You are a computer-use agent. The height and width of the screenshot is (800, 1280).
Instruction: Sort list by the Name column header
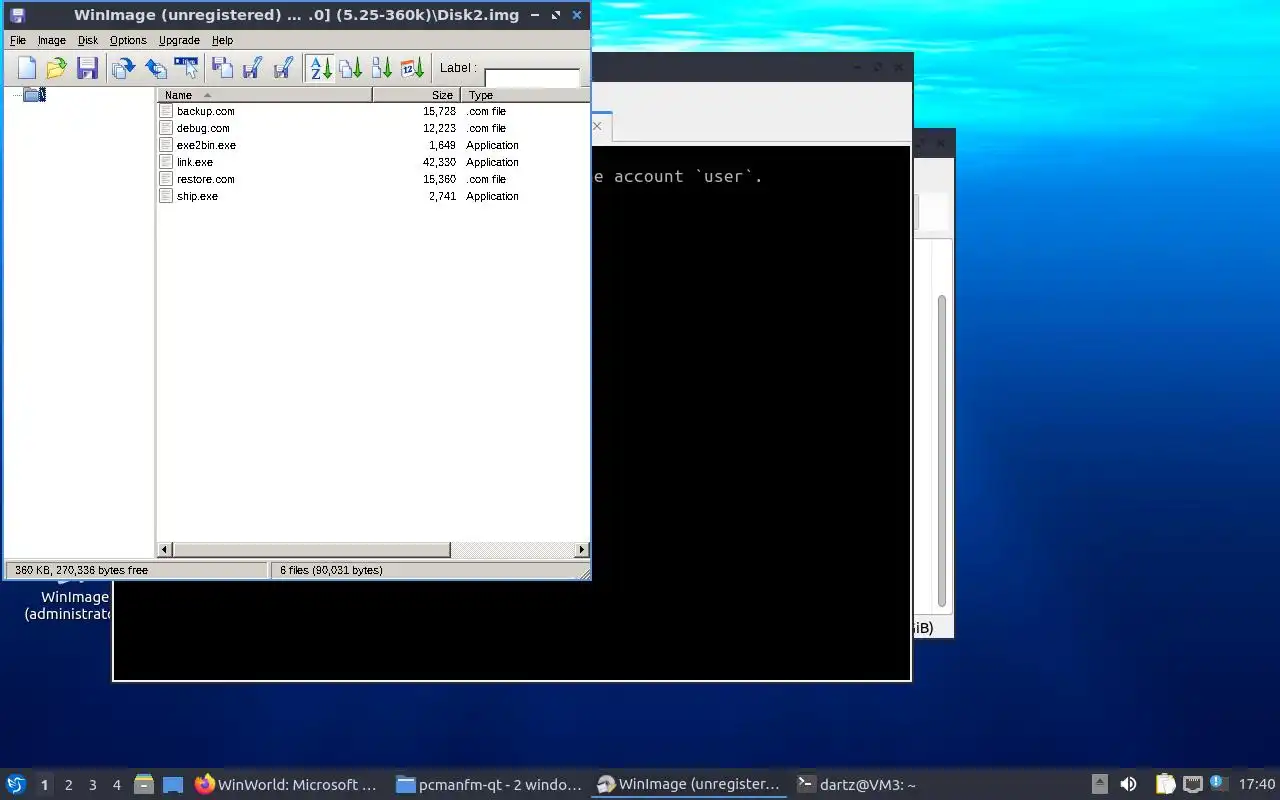(265, 95)
